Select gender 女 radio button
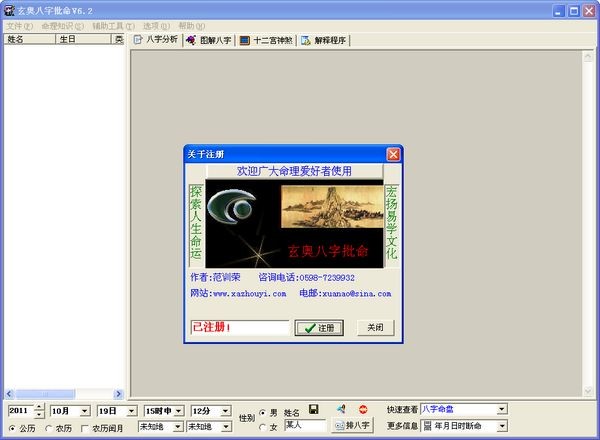The height and width of the screenshot is (440, 600). pyautogui.click(x=262, y=427)
